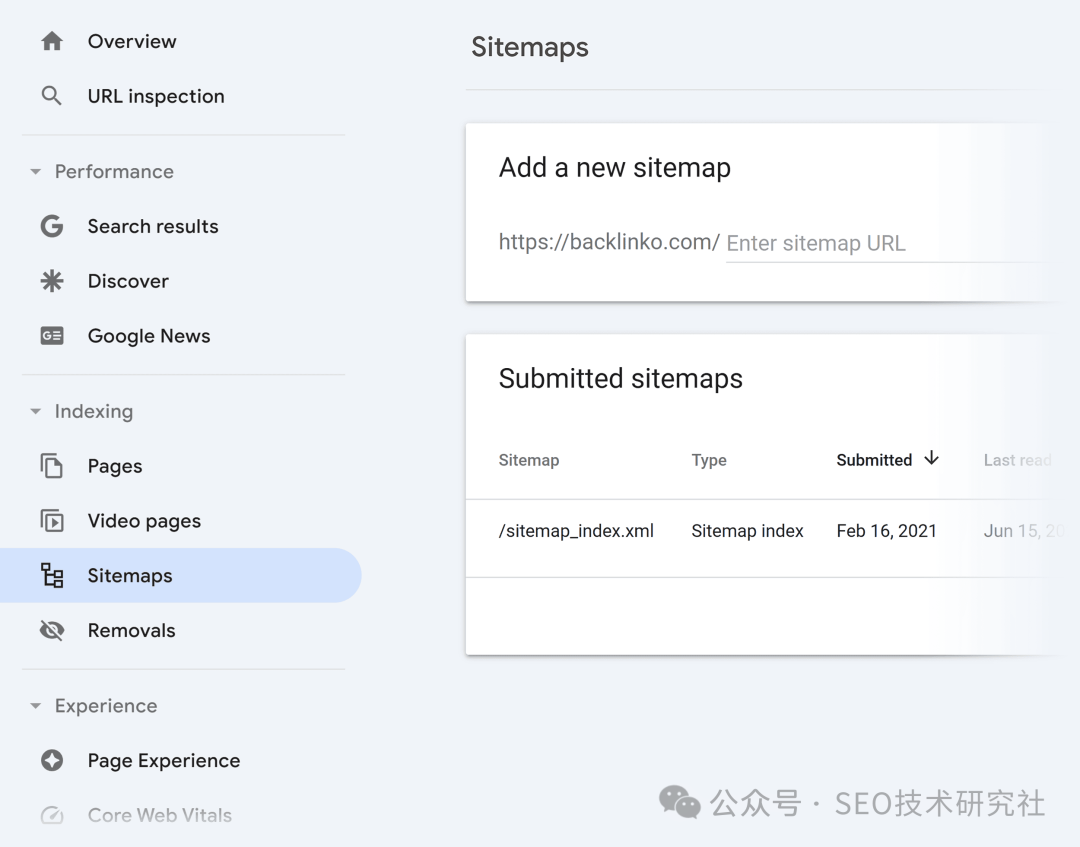Image resolution: width=1080 pixels, height=847 pixels.
Task: Click the Removals crossed-eye icon
Action: pyautogui.click(x=52, y=631)
